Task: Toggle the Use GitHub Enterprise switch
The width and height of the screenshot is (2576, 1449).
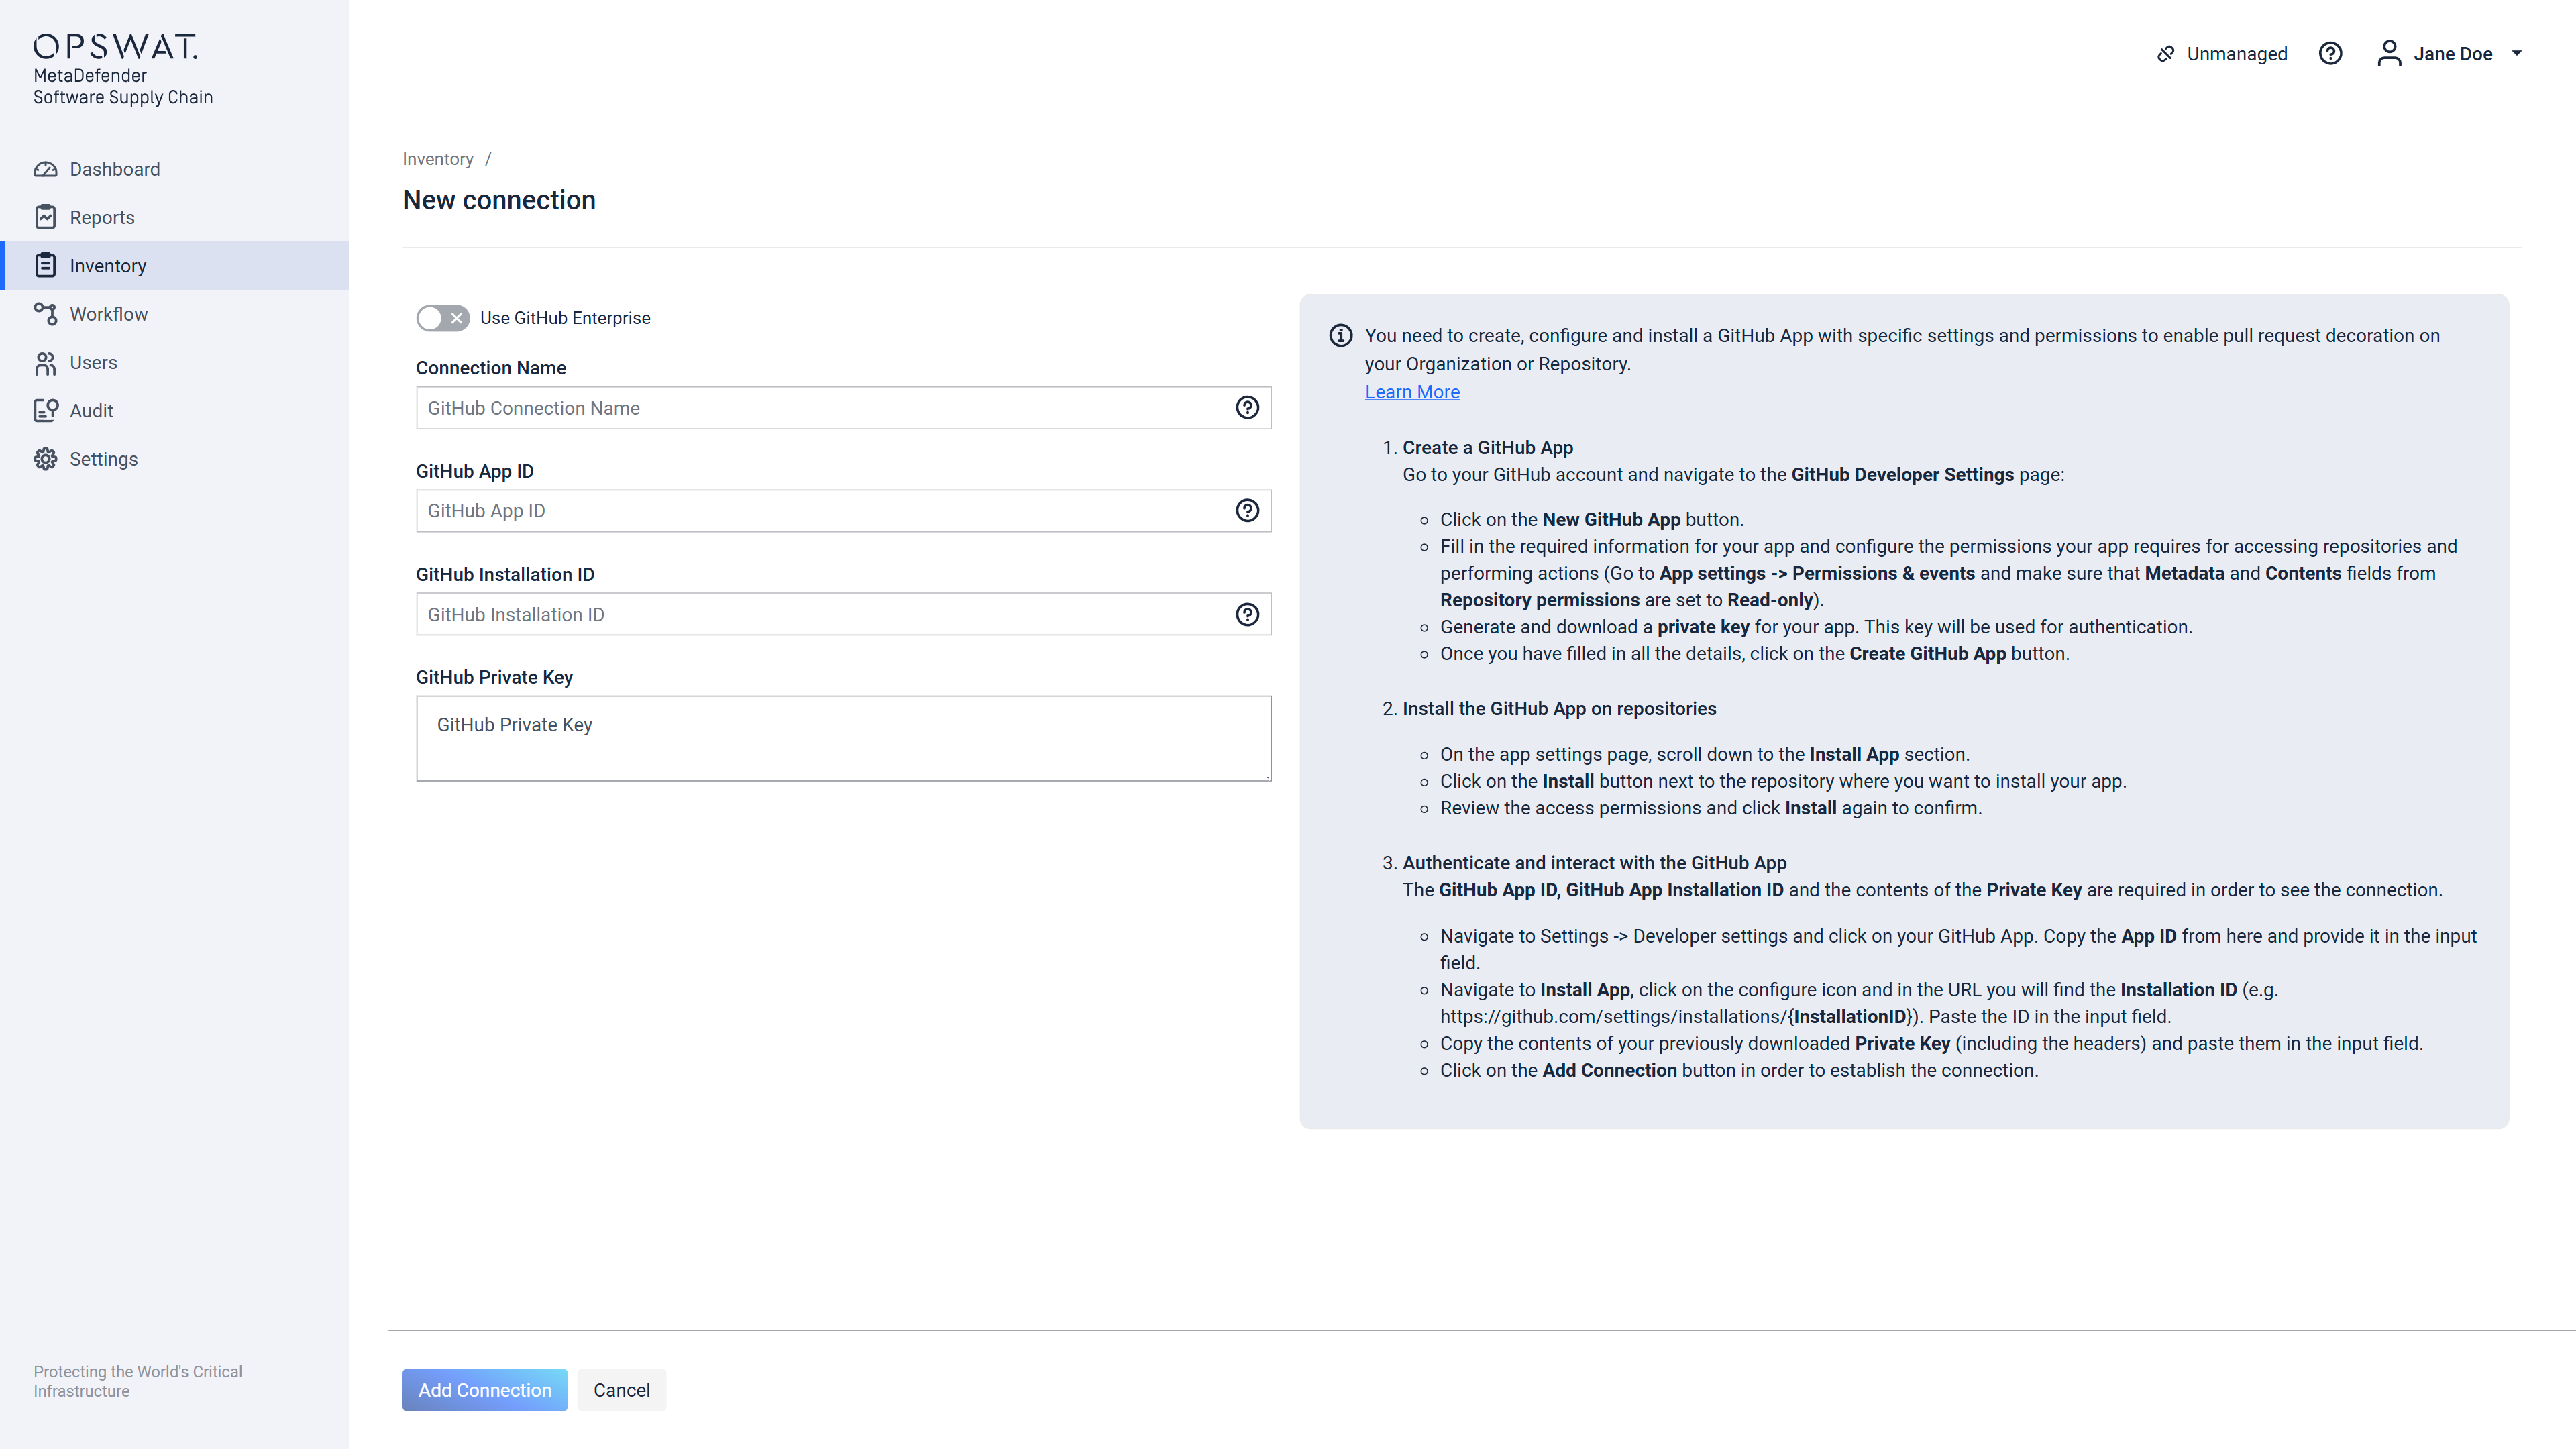Action: click(x=442, y=318)
